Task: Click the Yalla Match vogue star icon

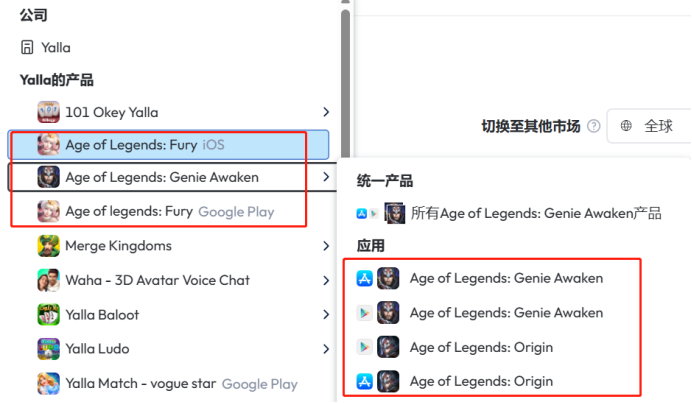Action: click(49, 384)
